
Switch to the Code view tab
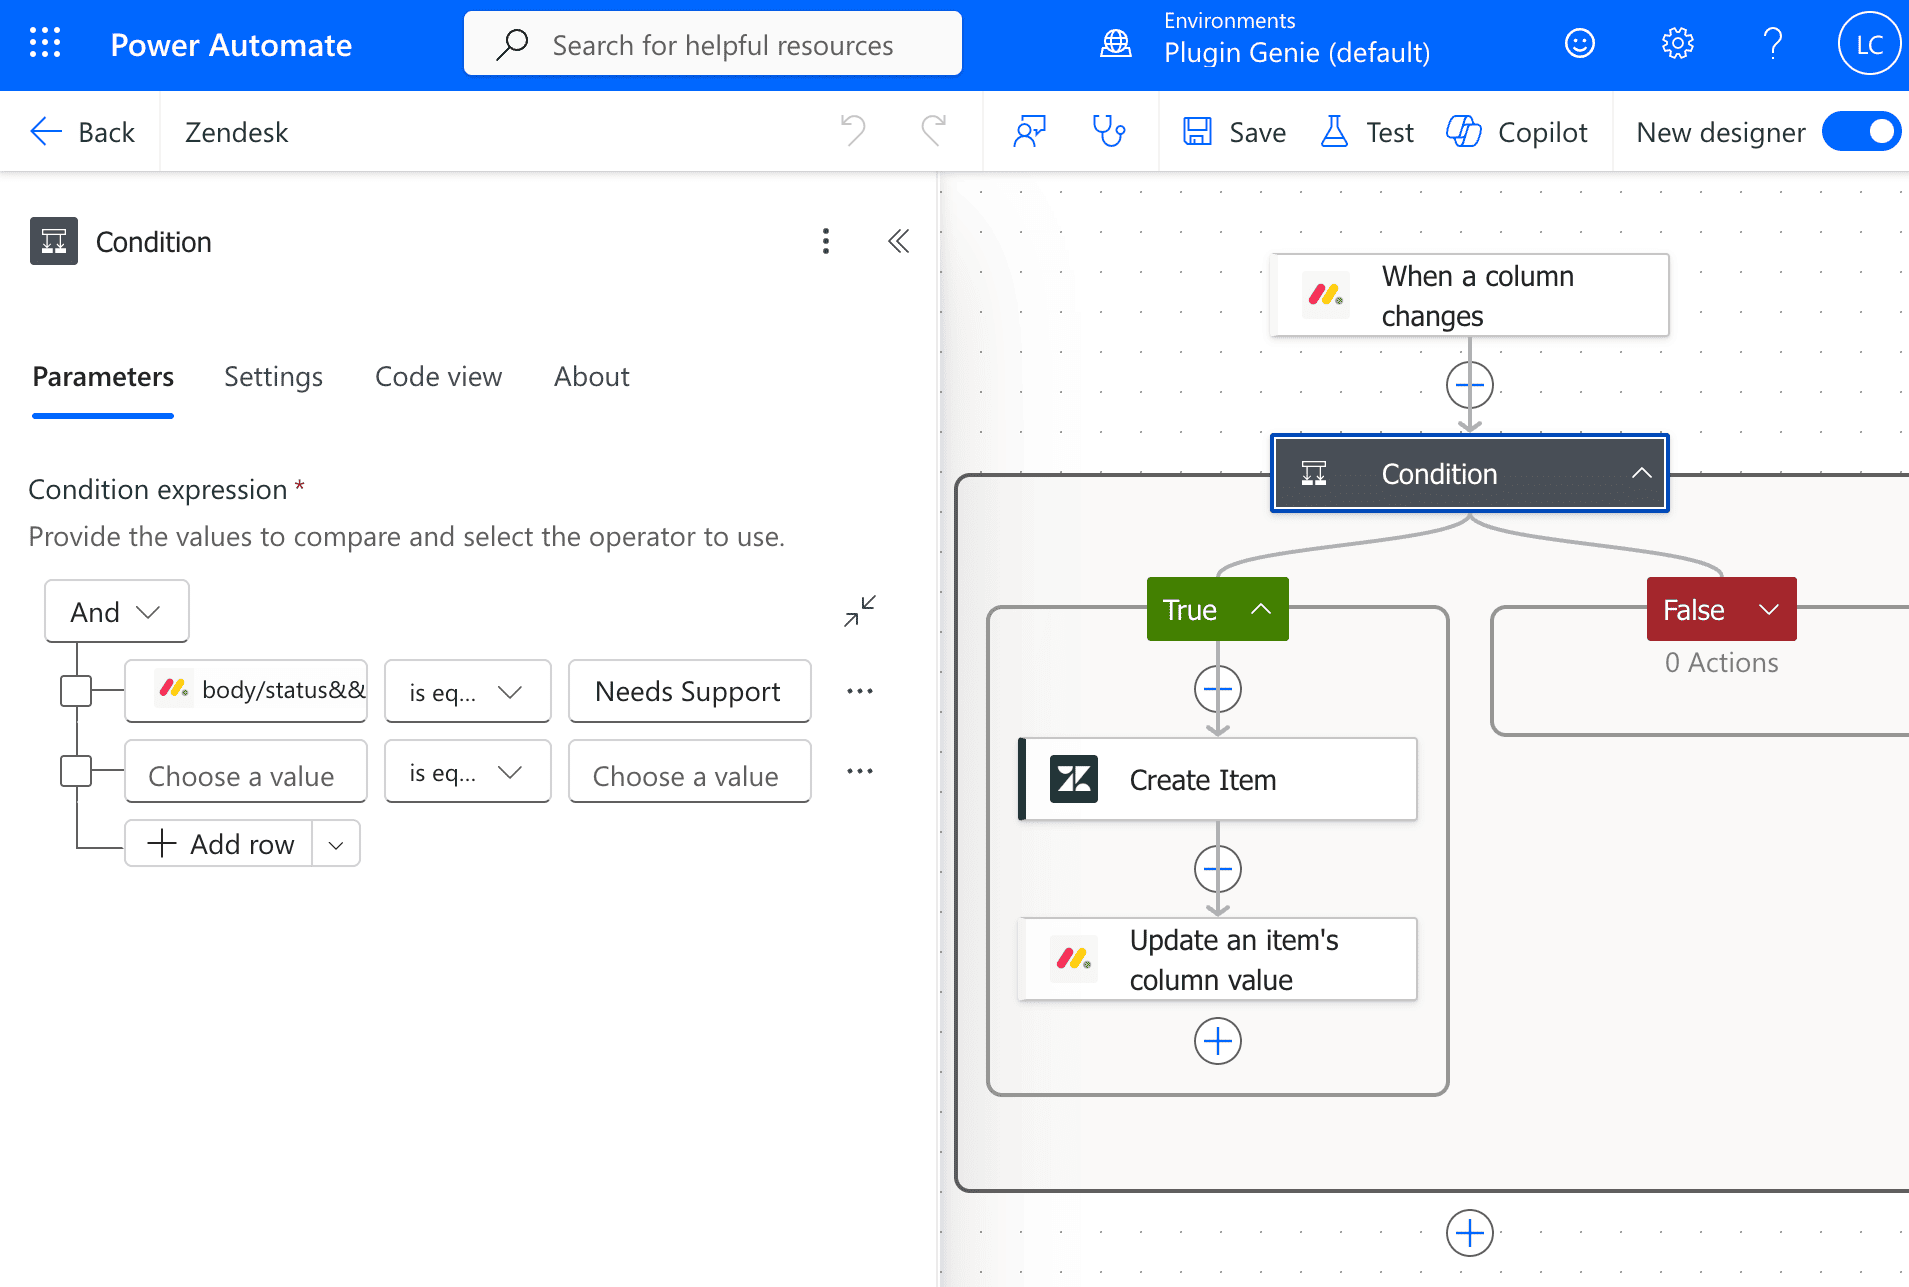[438, 377]
